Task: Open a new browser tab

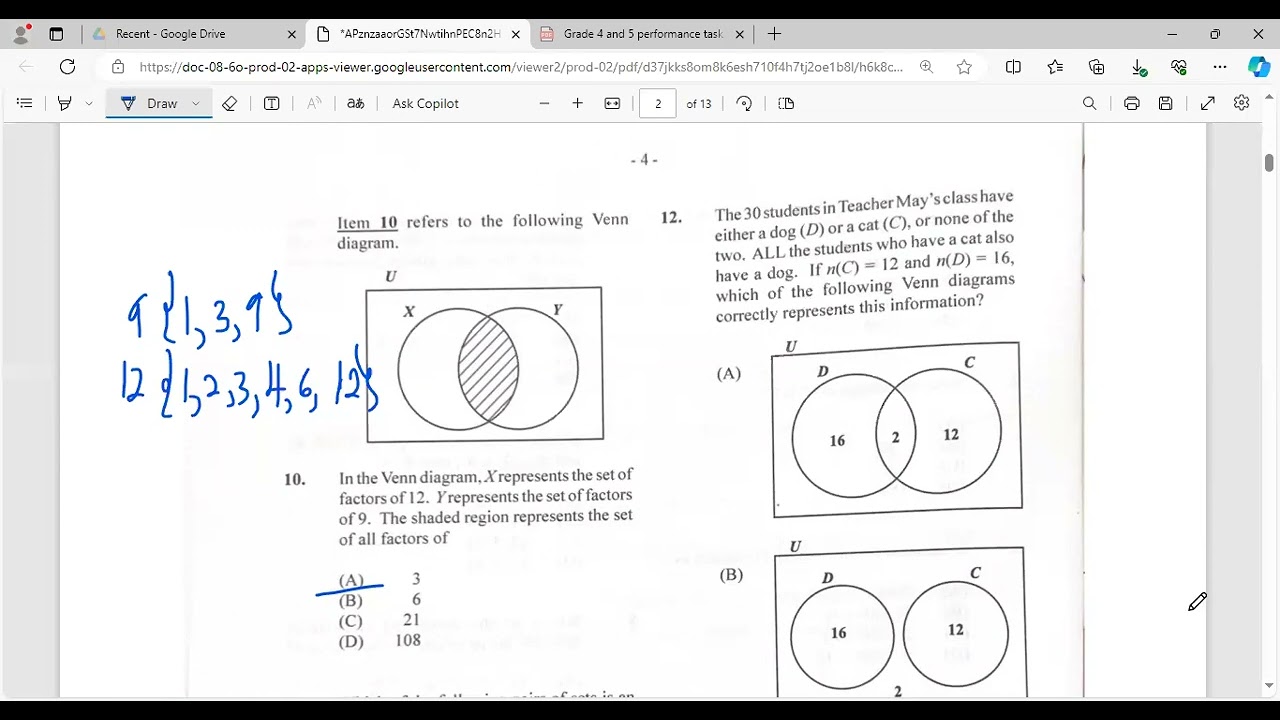Action: [x=774, y=34]
